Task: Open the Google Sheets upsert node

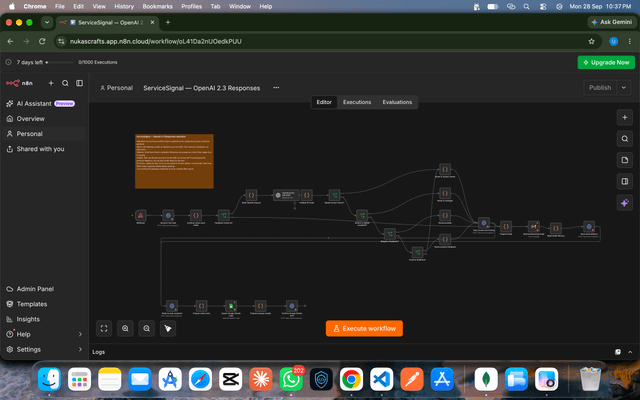Action: click(x=231, y=306)
